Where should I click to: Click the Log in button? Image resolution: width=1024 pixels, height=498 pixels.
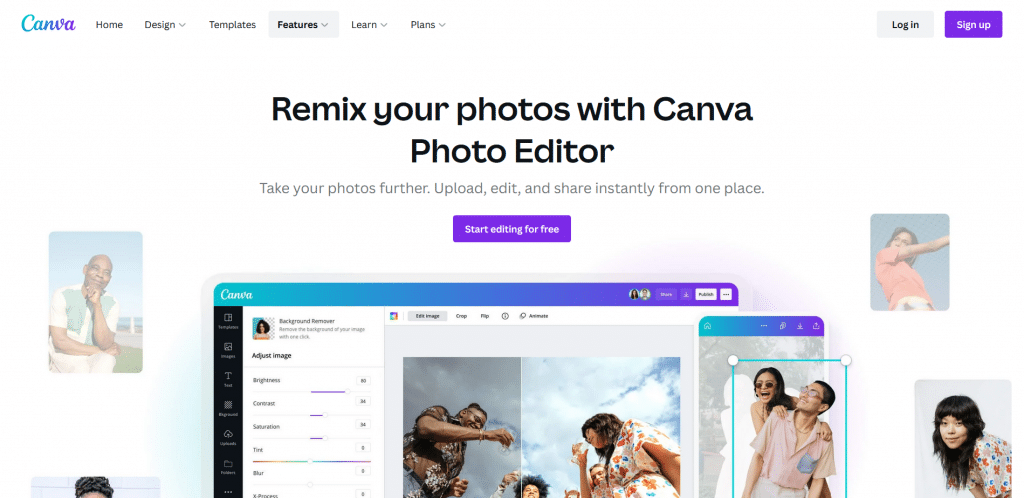[x=905, y=25]
